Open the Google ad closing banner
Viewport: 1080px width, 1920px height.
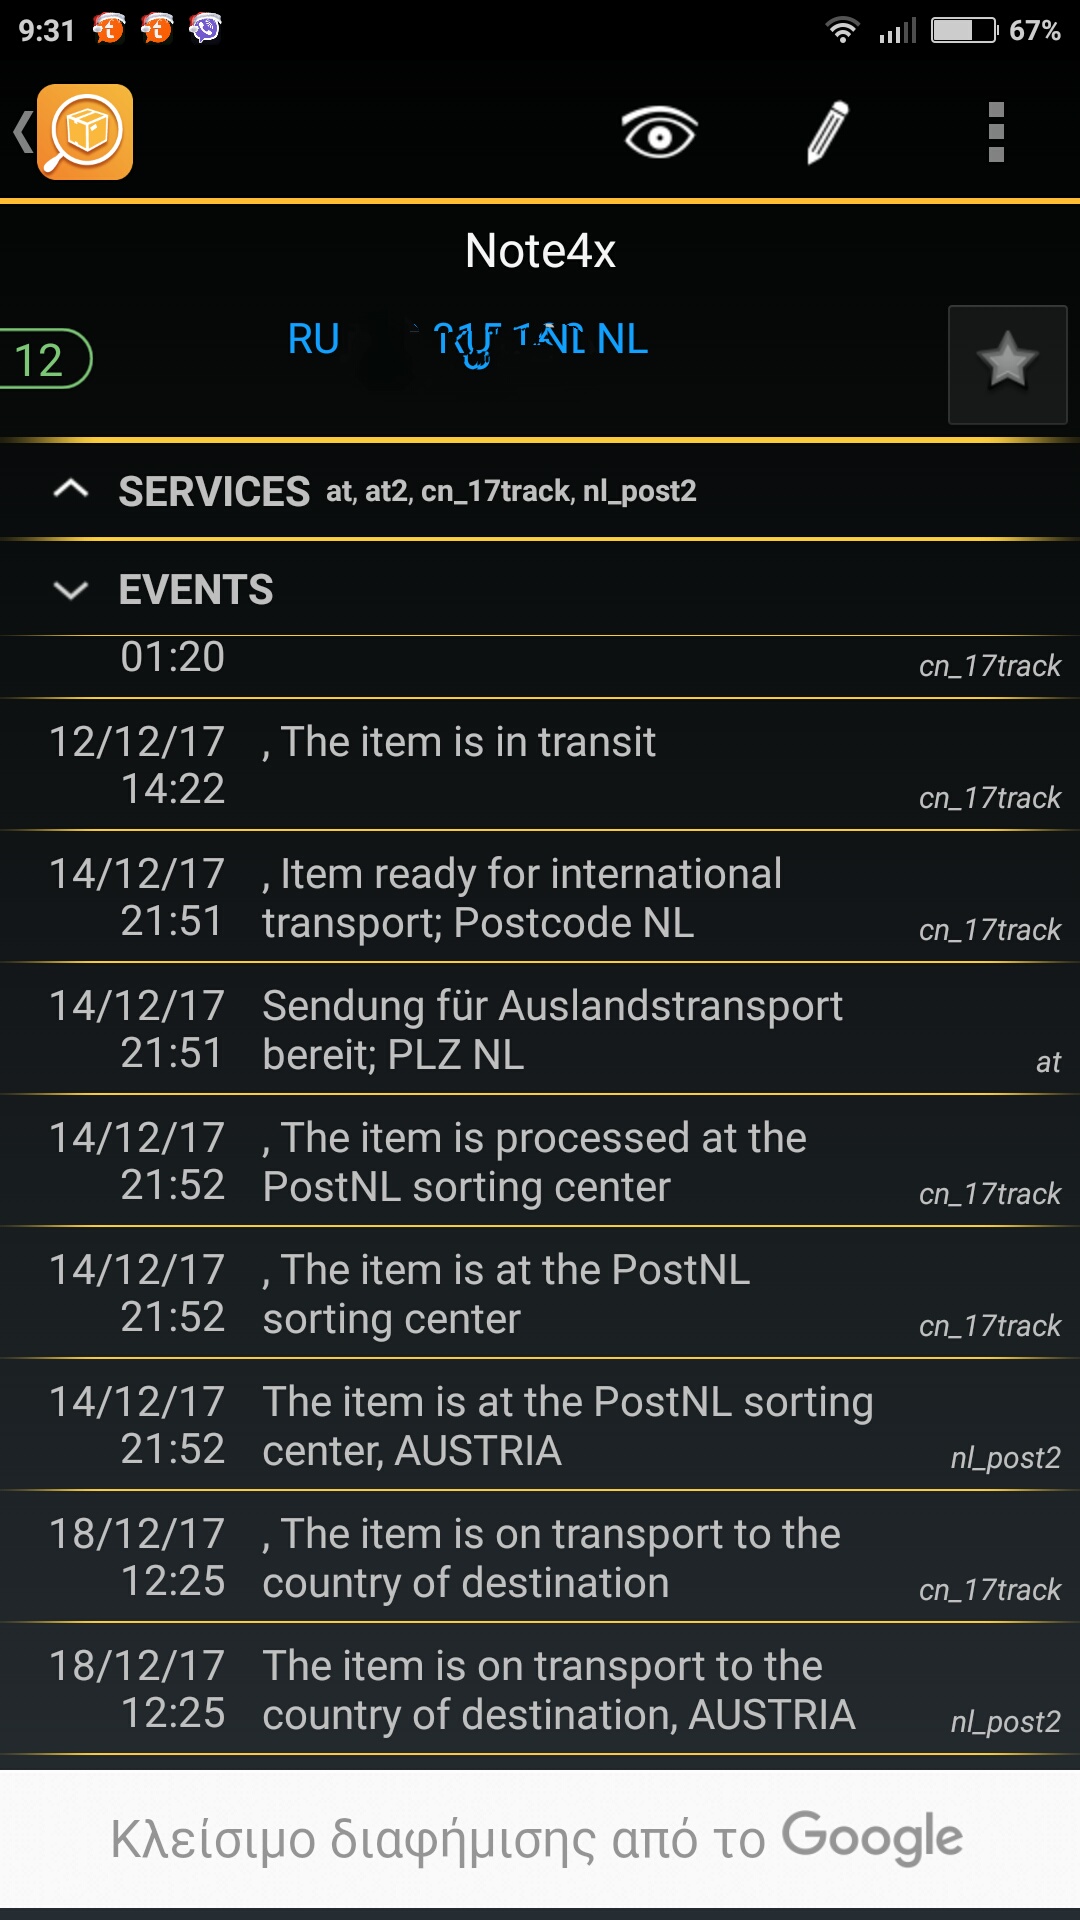[538, 1838]
